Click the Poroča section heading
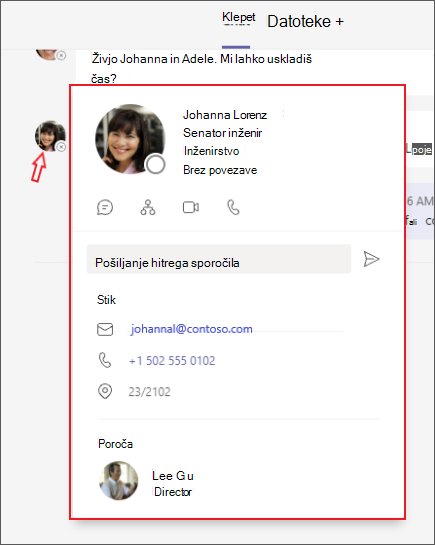This screenshot has width=435, height=545. click(115, 444)
